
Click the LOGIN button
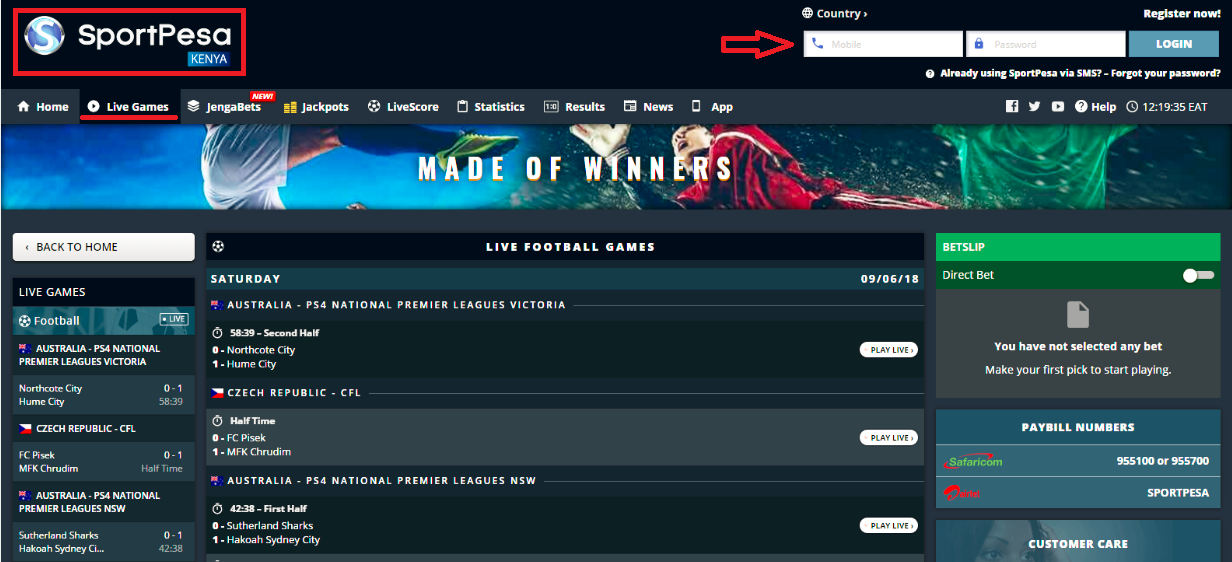[x=1174, y=44]
